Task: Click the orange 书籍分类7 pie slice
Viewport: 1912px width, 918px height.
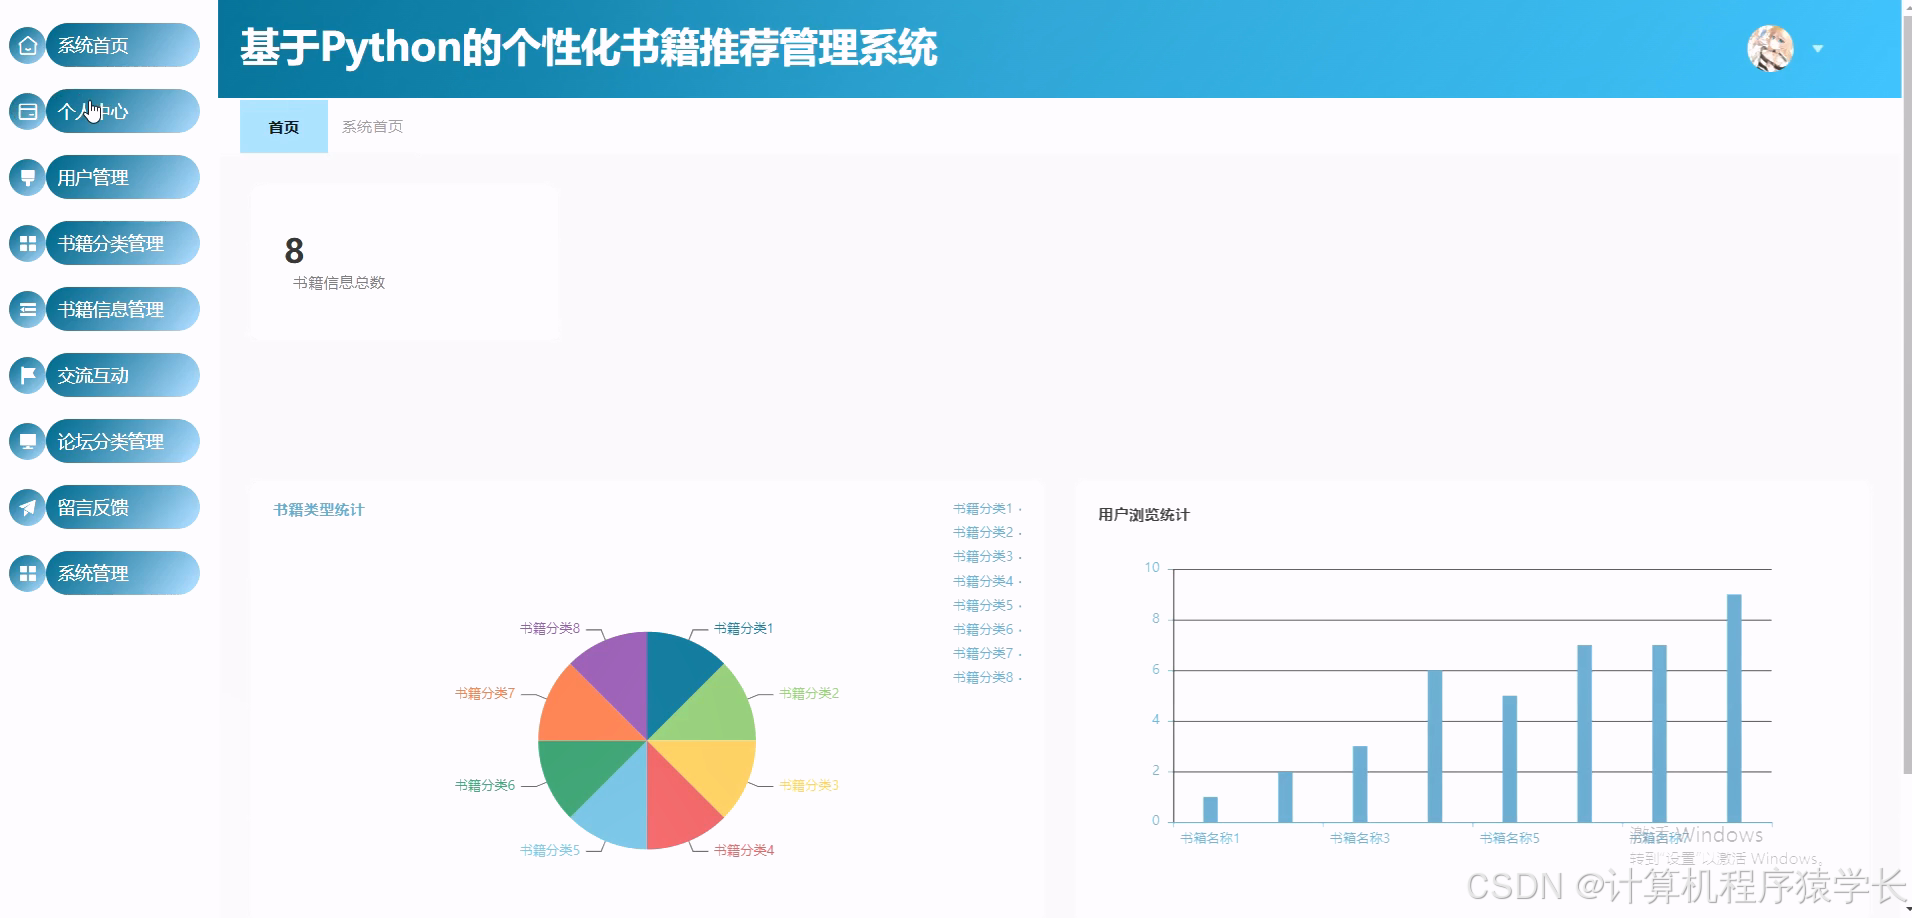Action: click(579, 712)
